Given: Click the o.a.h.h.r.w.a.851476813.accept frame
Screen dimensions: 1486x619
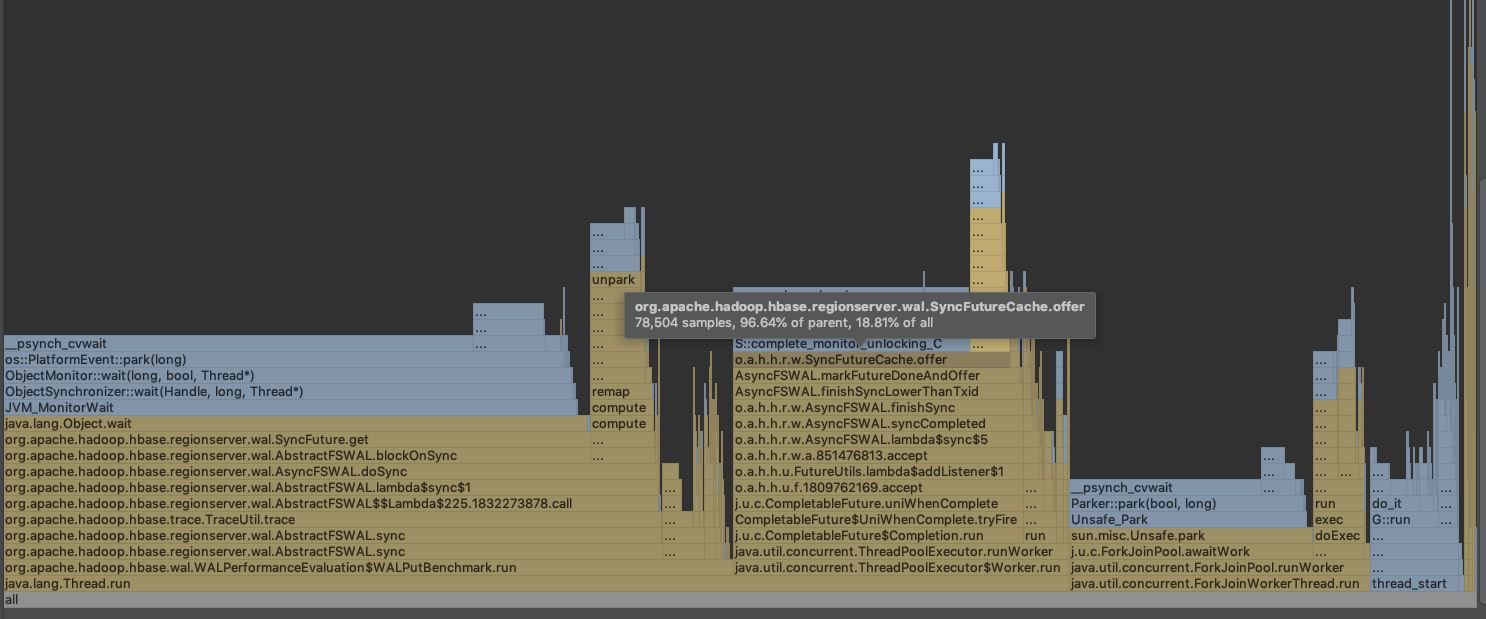Looking at the screenshot, I should (x=879, y=455).
